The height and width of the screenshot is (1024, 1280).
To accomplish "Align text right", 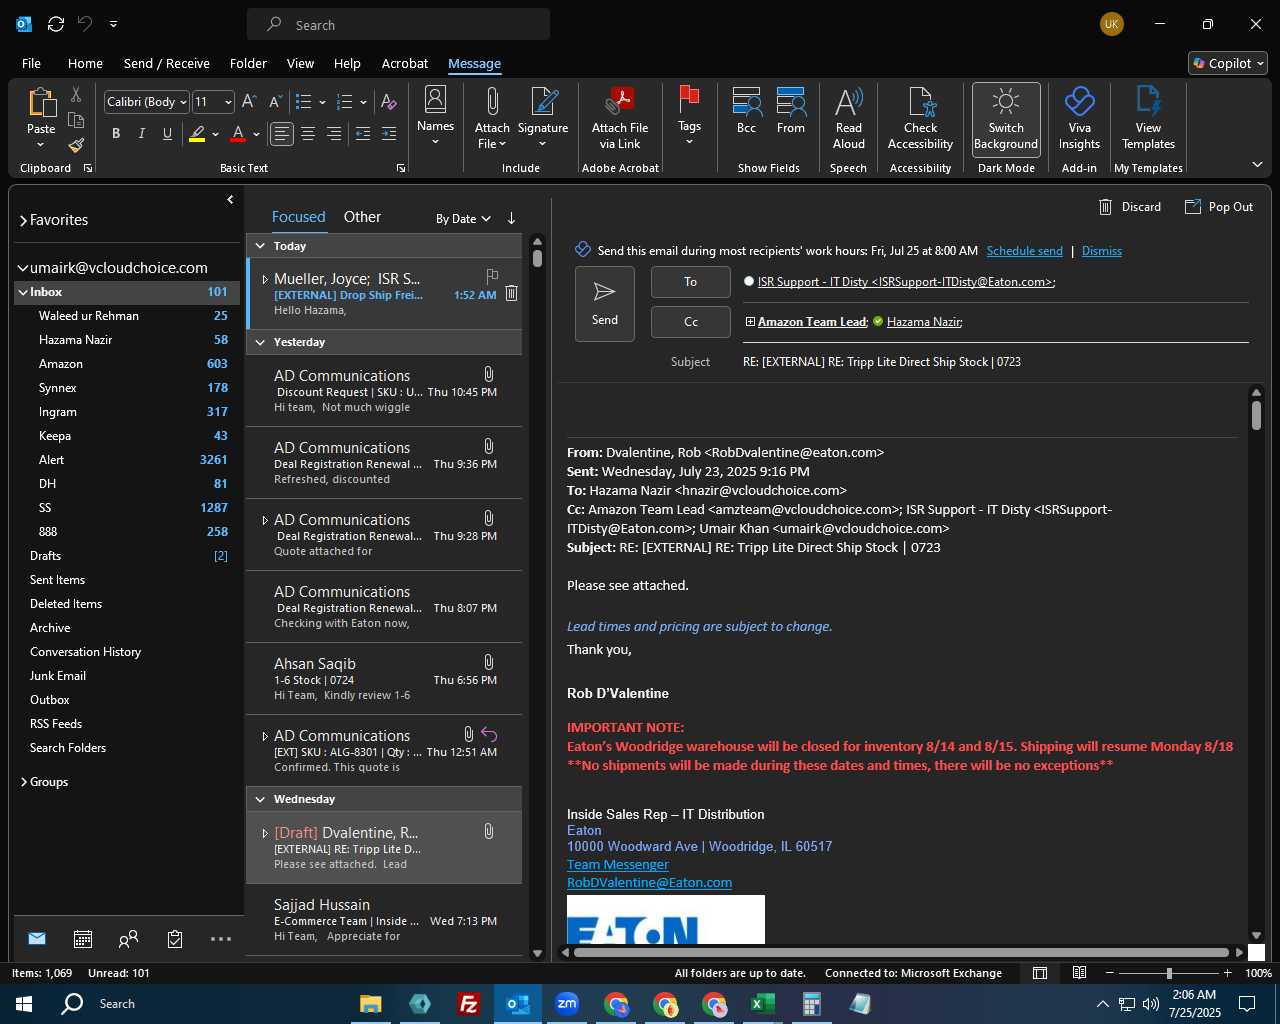I will pos(334,133).
